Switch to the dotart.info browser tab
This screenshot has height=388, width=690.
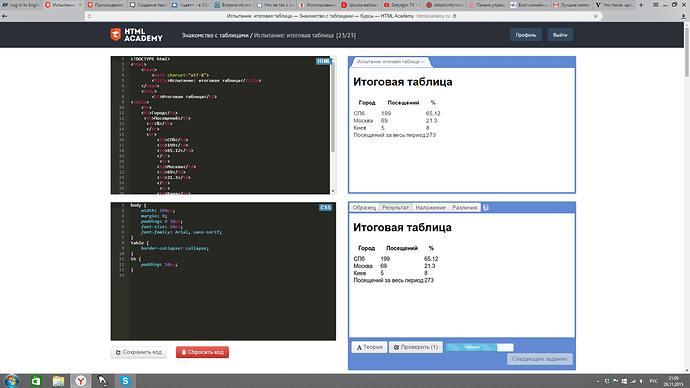click(443, 5)
